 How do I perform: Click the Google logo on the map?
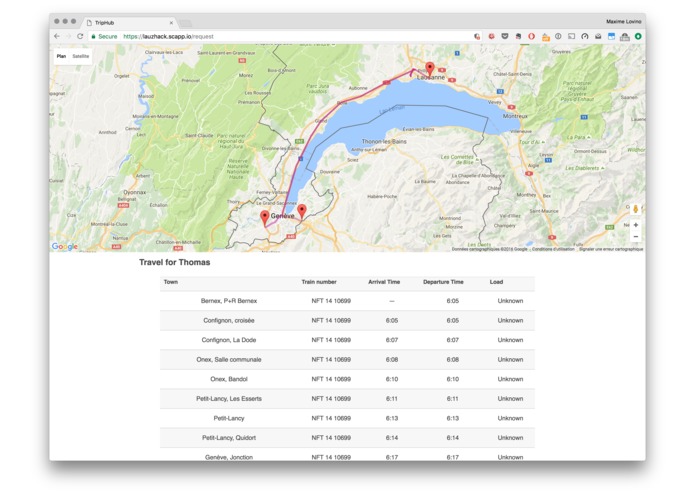click(x=65, y=246)
